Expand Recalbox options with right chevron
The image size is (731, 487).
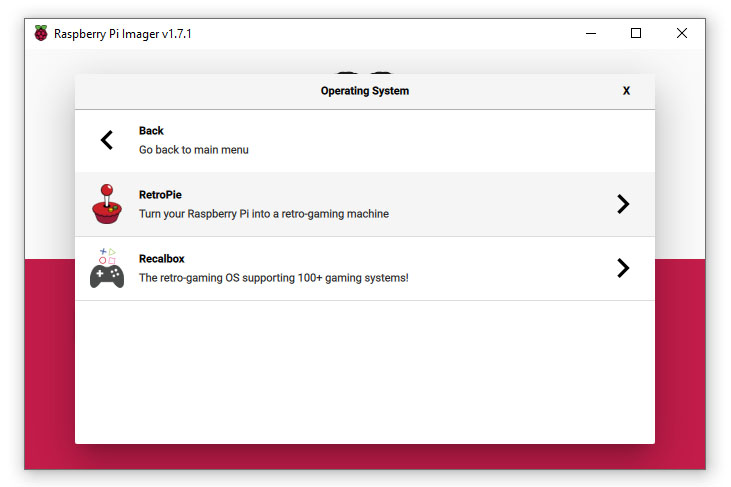(623, 268)
